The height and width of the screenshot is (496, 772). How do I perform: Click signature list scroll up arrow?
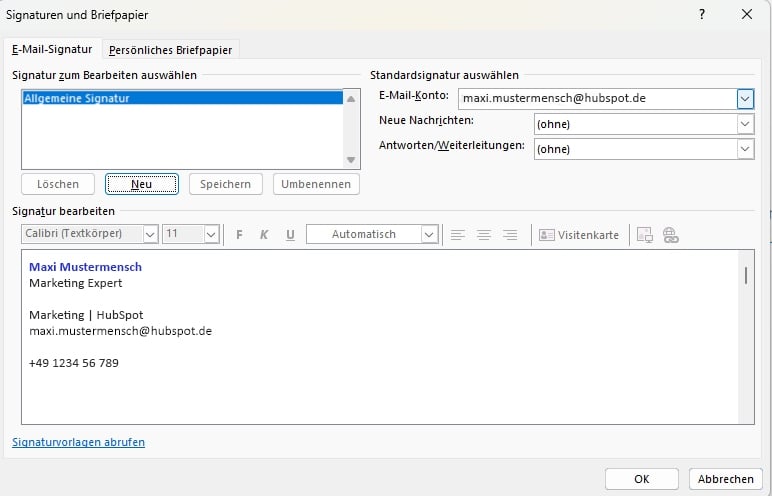pyautogui.click(x=351, y=99)
